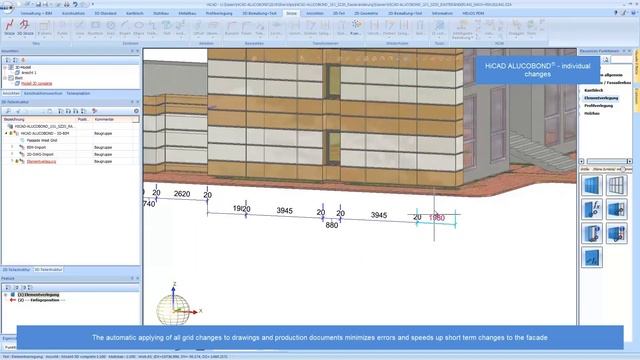This screenshot has height=360, width=640.
Task: Switch to the 2D-Teilestruktur bottom tab
Action: 17,270
